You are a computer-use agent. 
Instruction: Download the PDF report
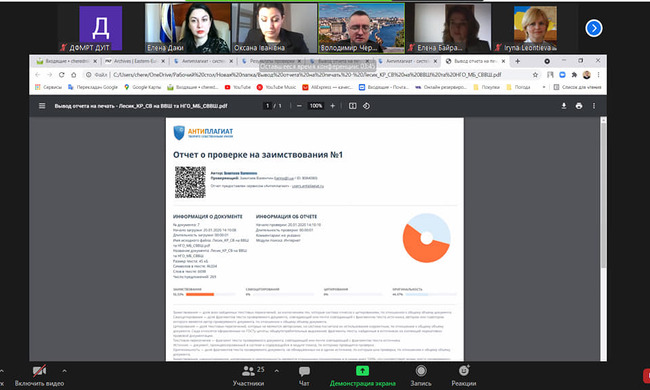(564, 106)
